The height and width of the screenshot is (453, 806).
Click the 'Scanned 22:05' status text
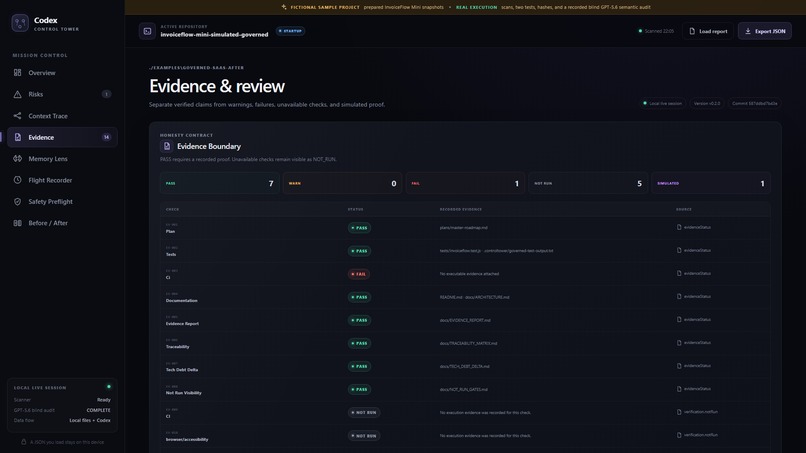[x=659, y=31]
